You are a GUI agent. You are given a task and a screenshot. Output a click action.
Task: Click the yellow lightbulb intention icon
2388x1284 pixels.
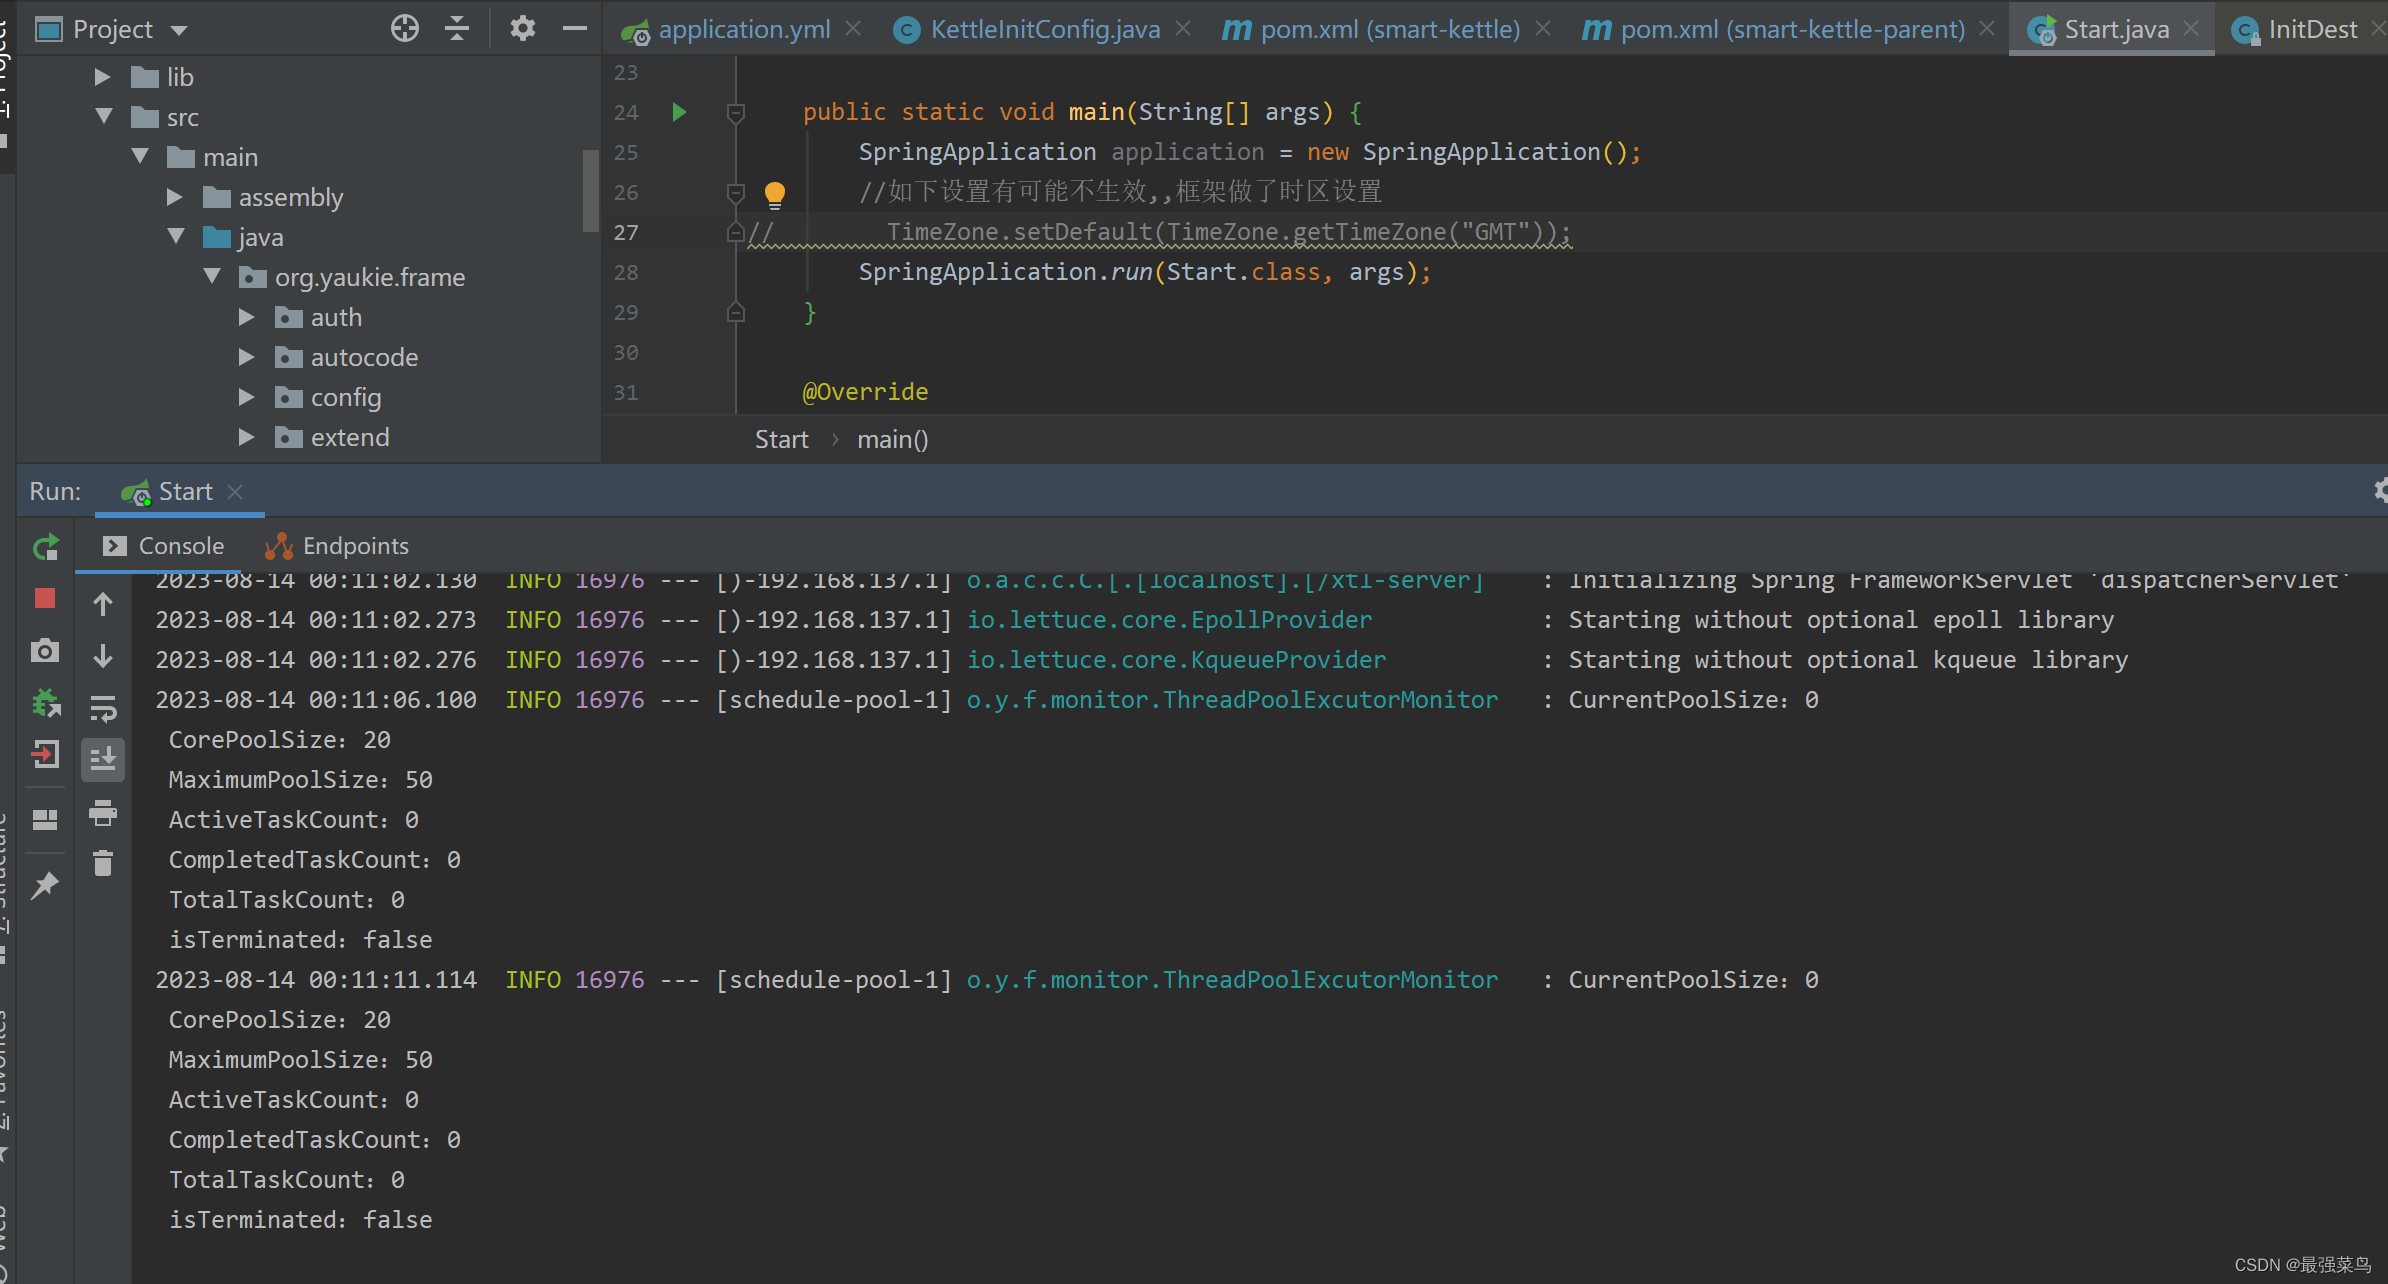point(775,193)
